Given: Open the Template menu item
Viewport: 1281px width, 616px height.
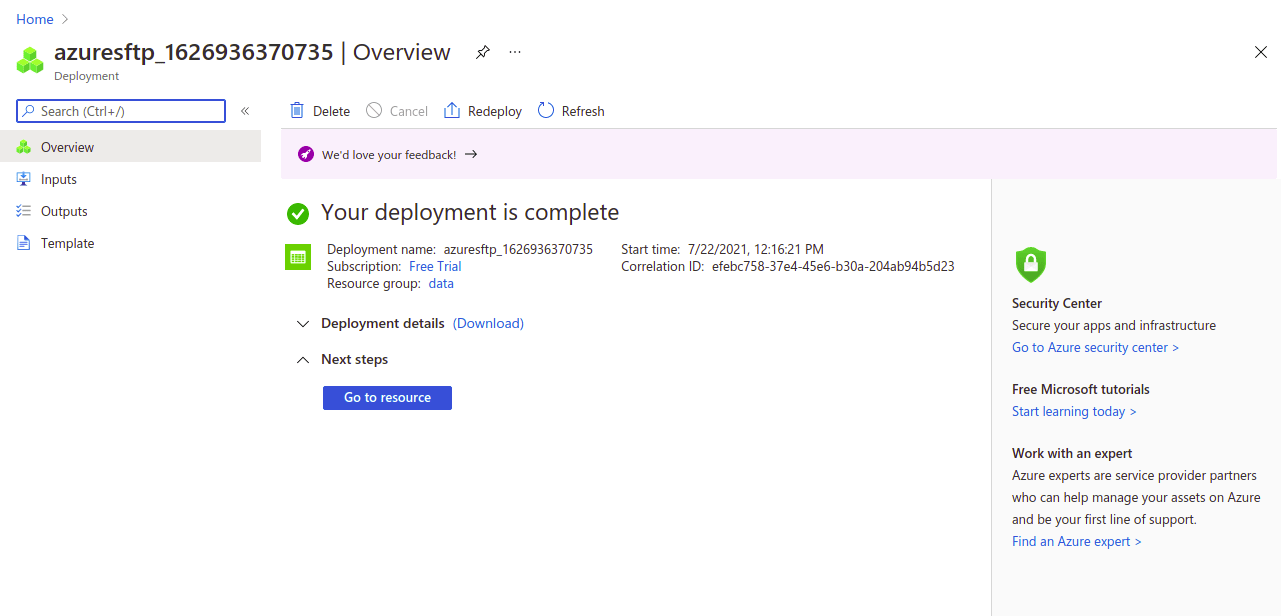Looking at the screenshot, I should pos(130,243).
